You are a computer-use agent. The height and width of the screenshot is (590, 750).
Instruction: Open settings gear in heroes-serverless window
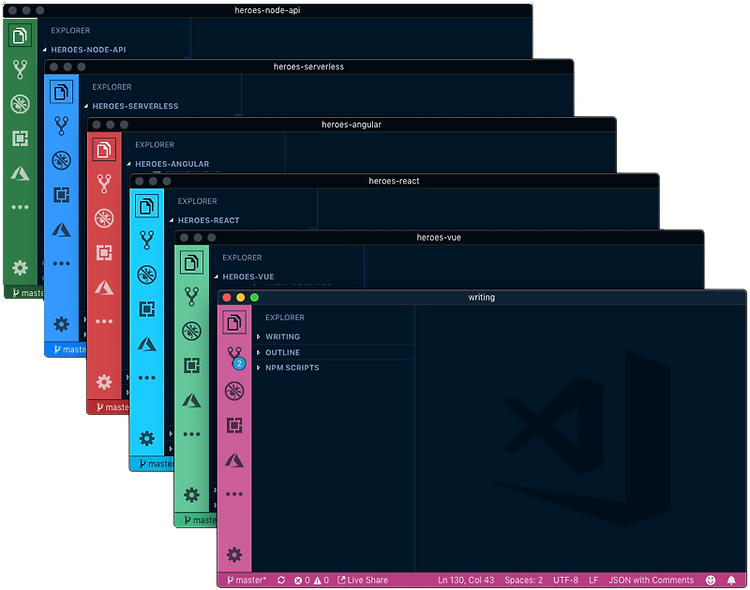point(61,324)
